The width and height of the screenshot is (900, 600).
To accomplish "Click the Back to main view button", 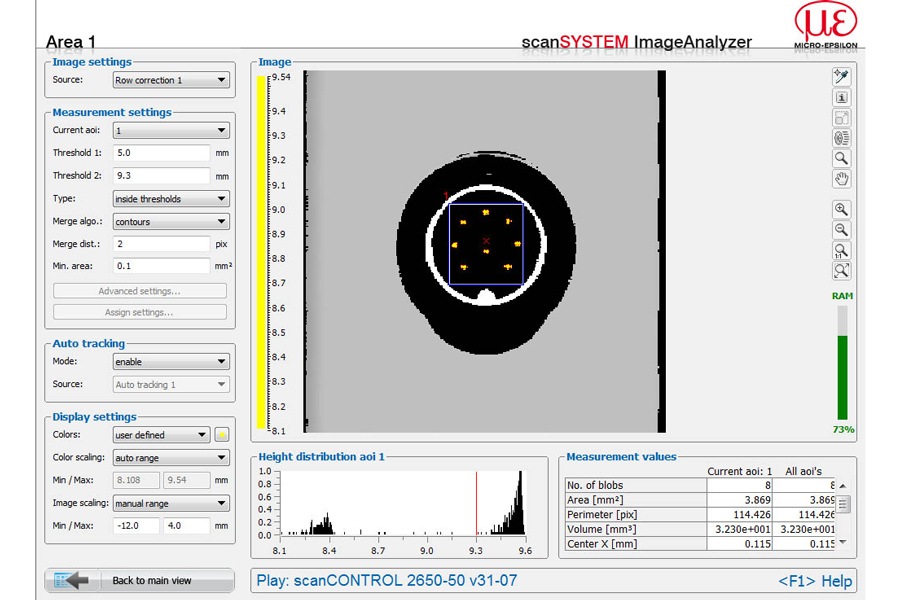I will point(139,581).
